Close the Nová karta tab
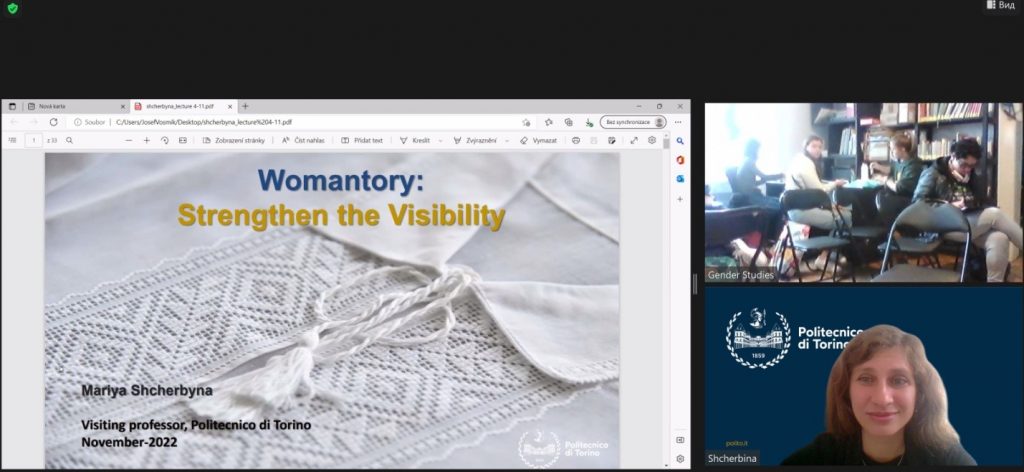The image size is (1024, 472). point(123,106)
